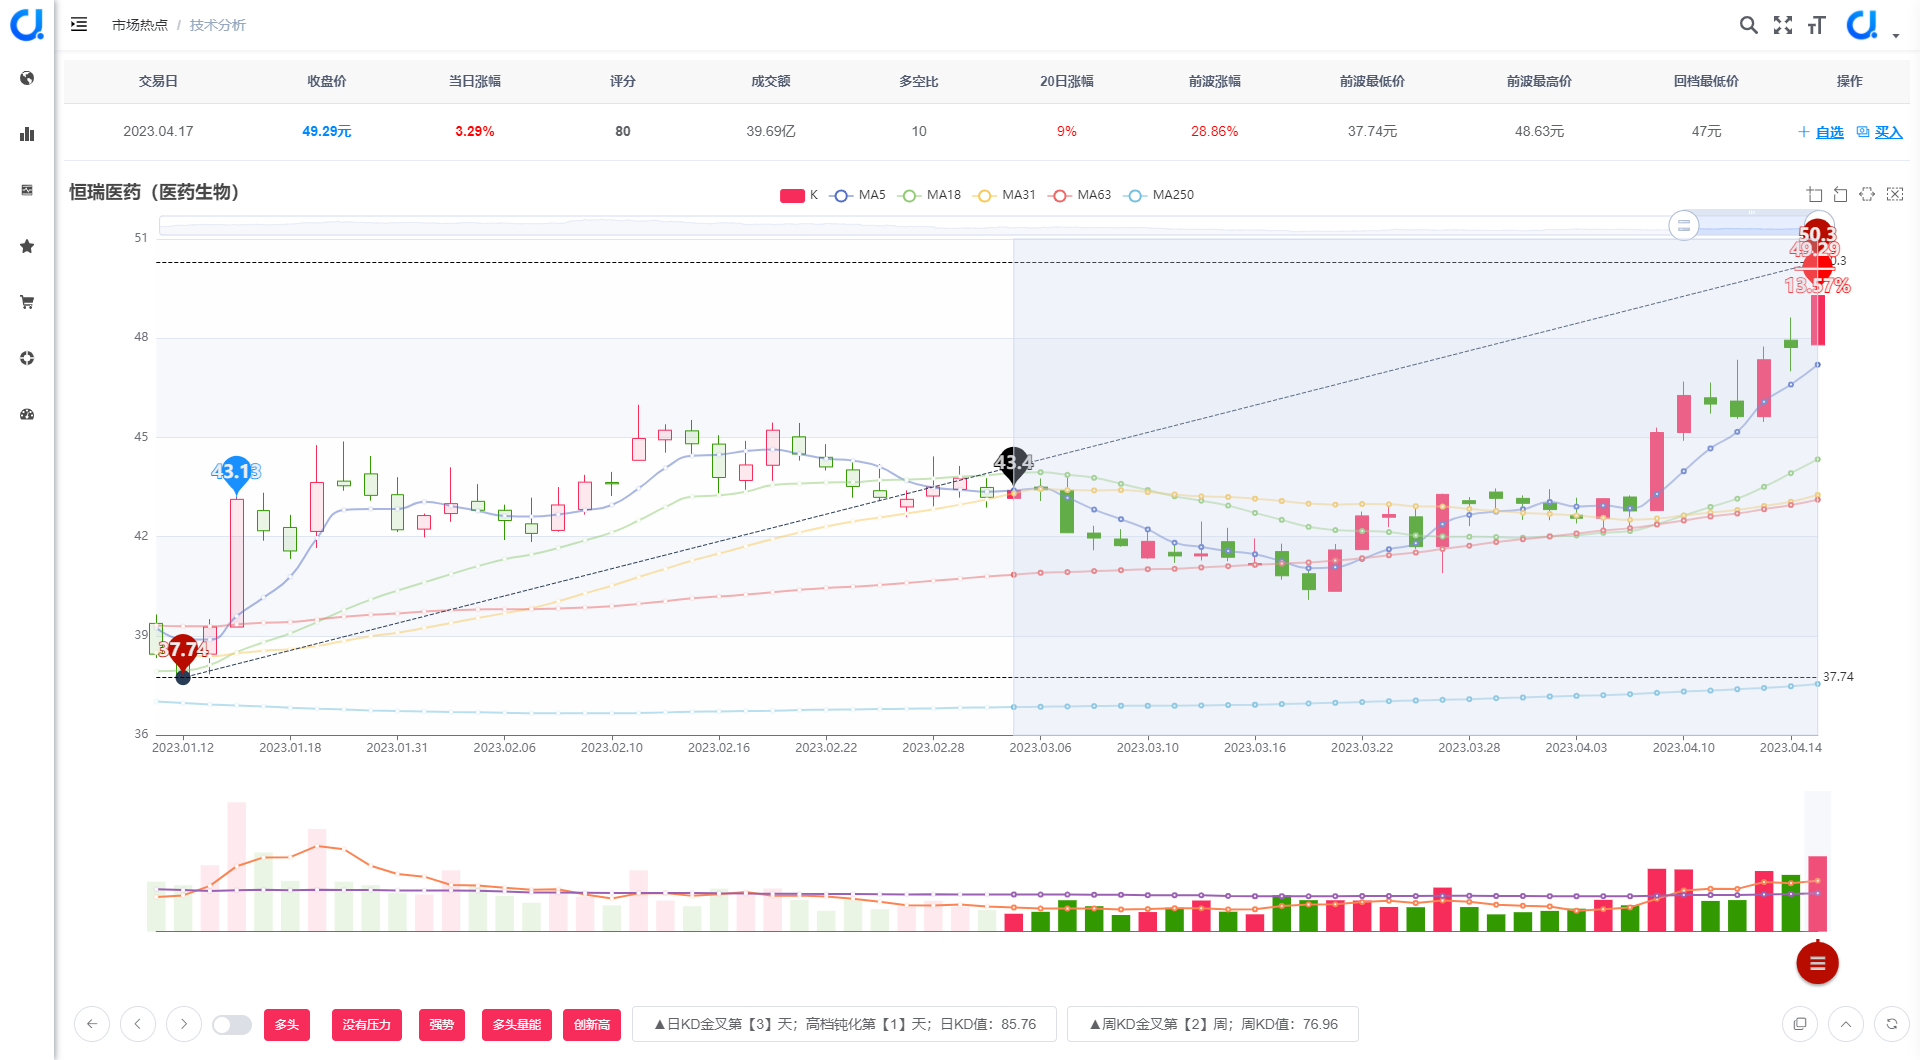Open the globe icon in left sidebar
The width and height of the screenshot is (1920, 1060).
click(27, 78)
